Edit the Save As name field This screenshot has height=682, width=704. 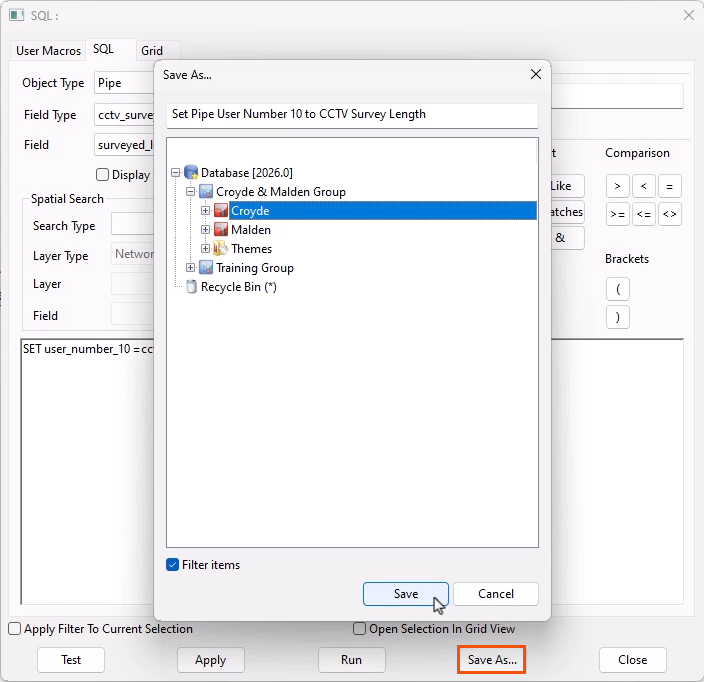coord(352,115)
